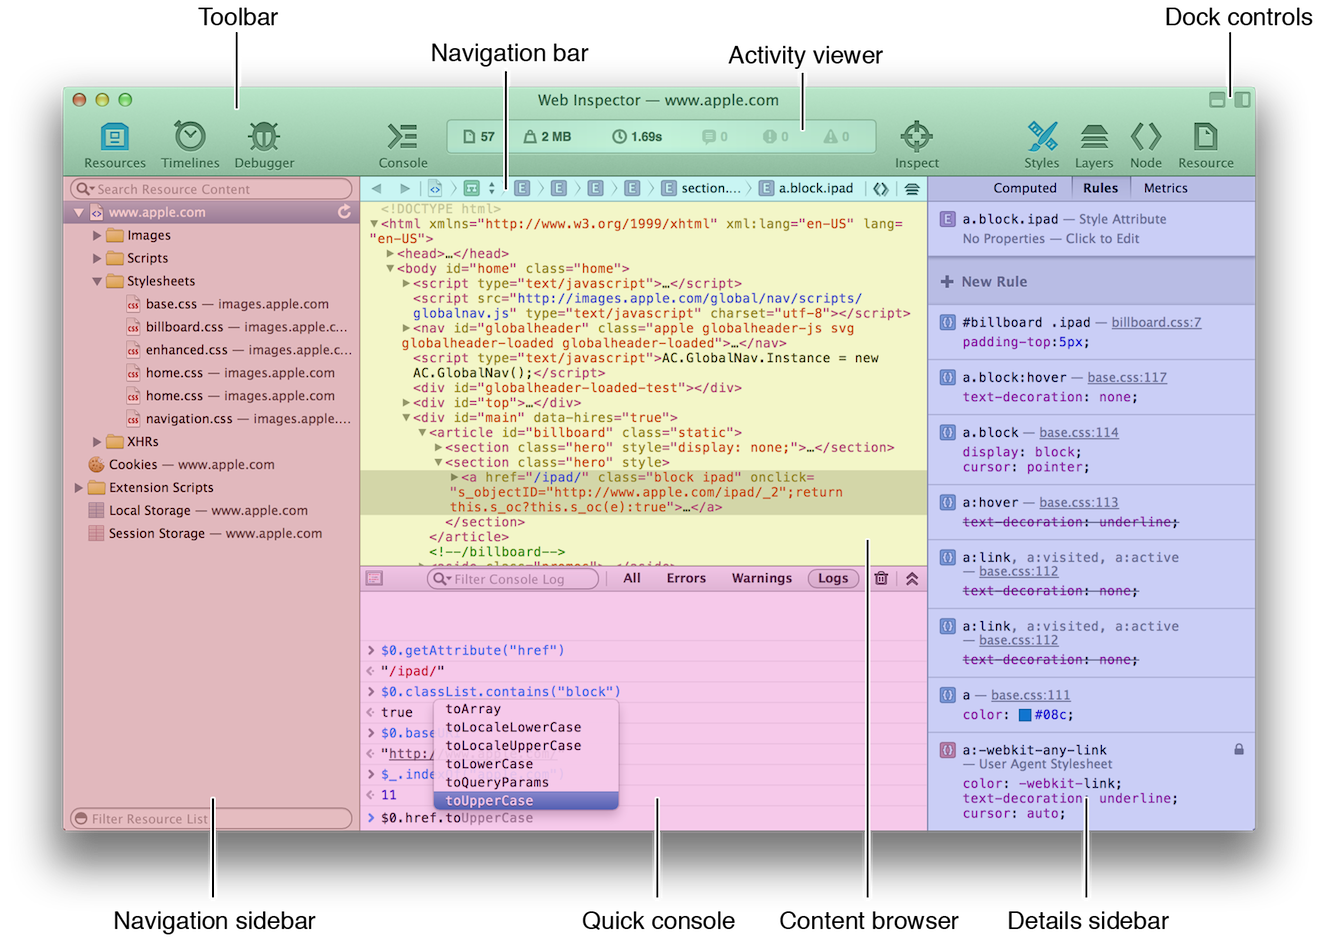Open the billboard.css:7 source link
Screen dimensions: 1320x942
click(x=1156, y=322)
